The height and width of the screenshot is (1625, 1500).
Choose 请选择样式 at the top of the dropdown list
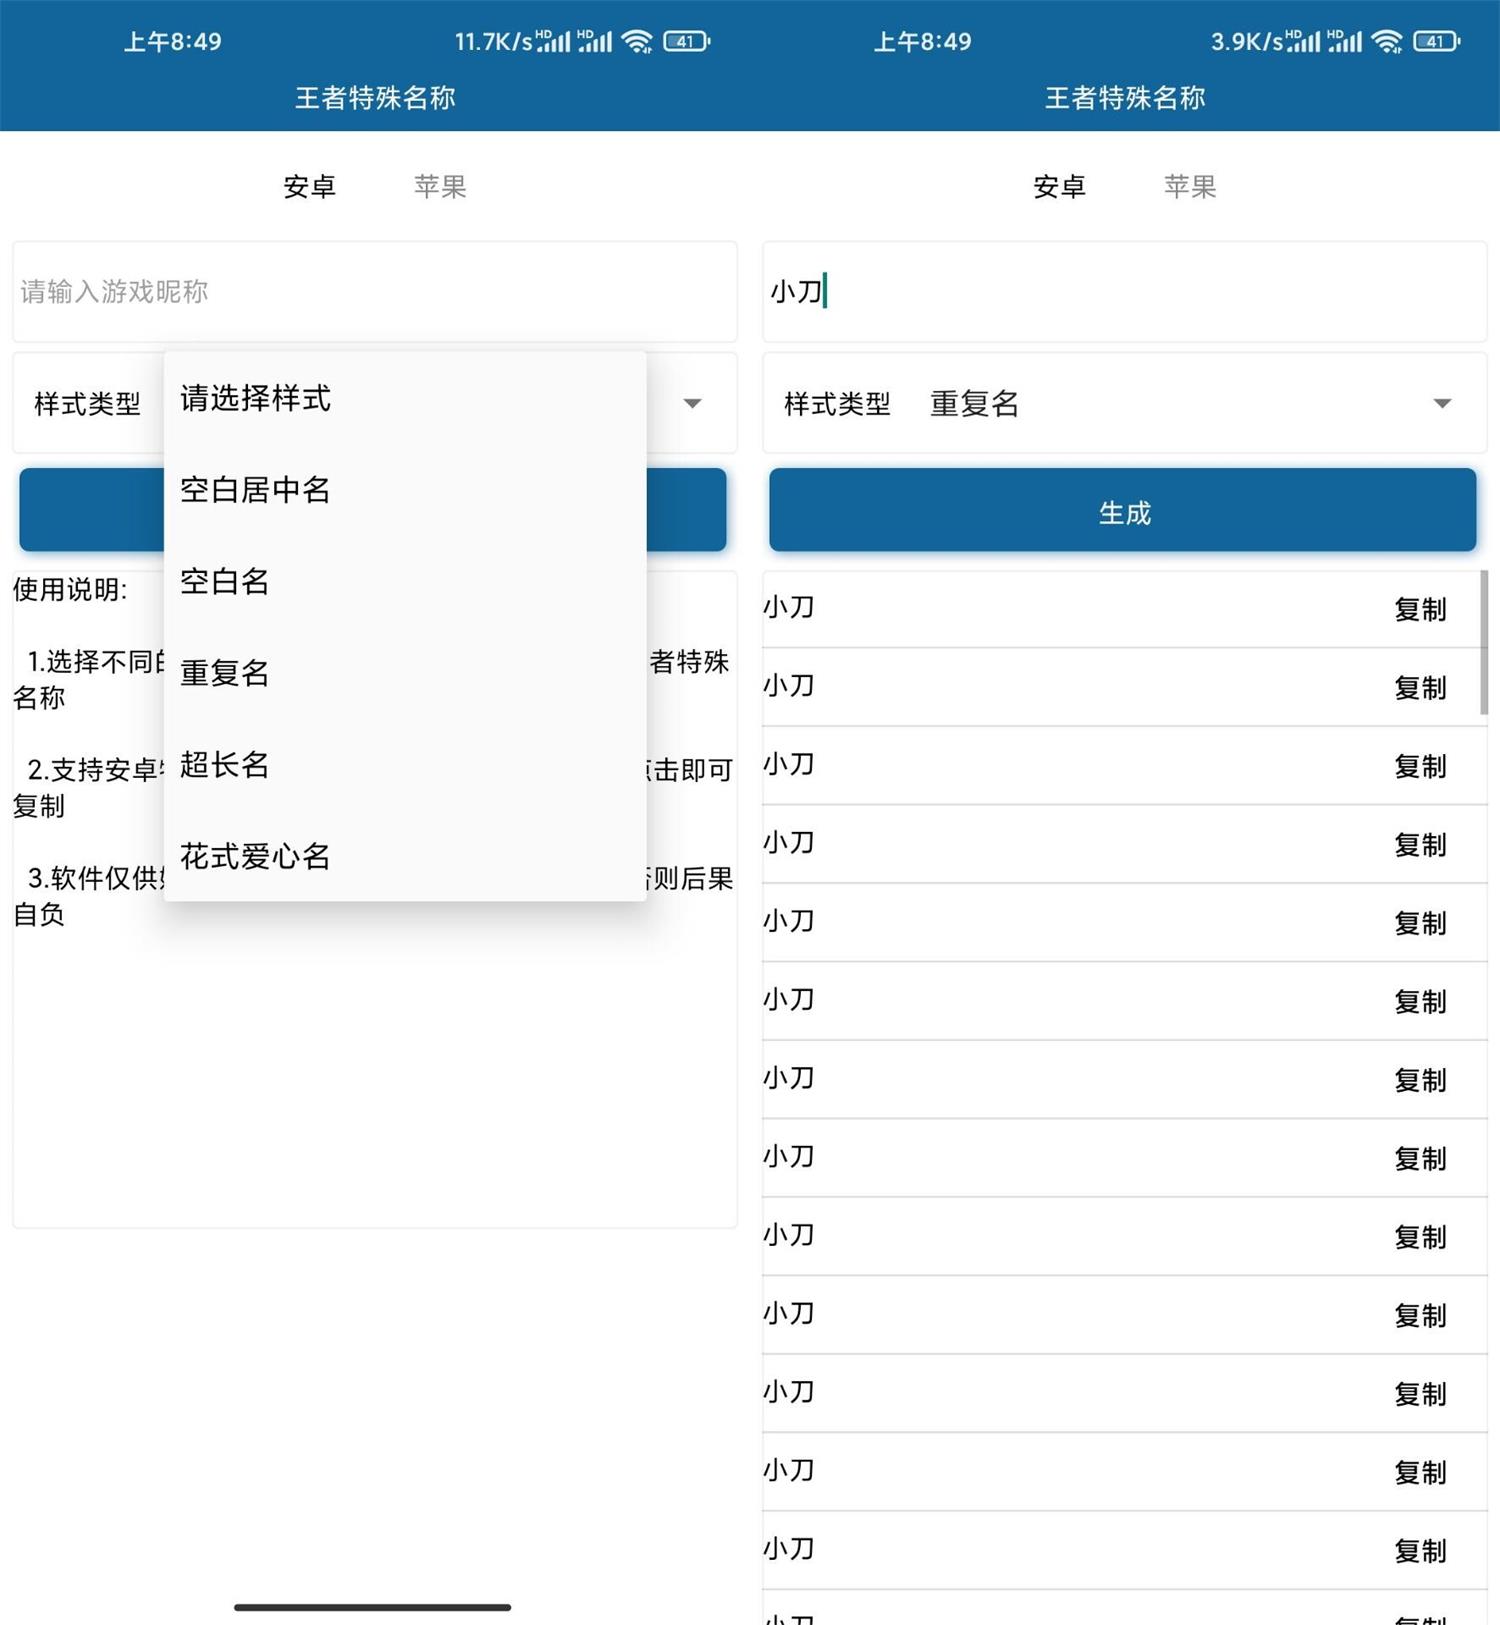(x=255, y=398)
